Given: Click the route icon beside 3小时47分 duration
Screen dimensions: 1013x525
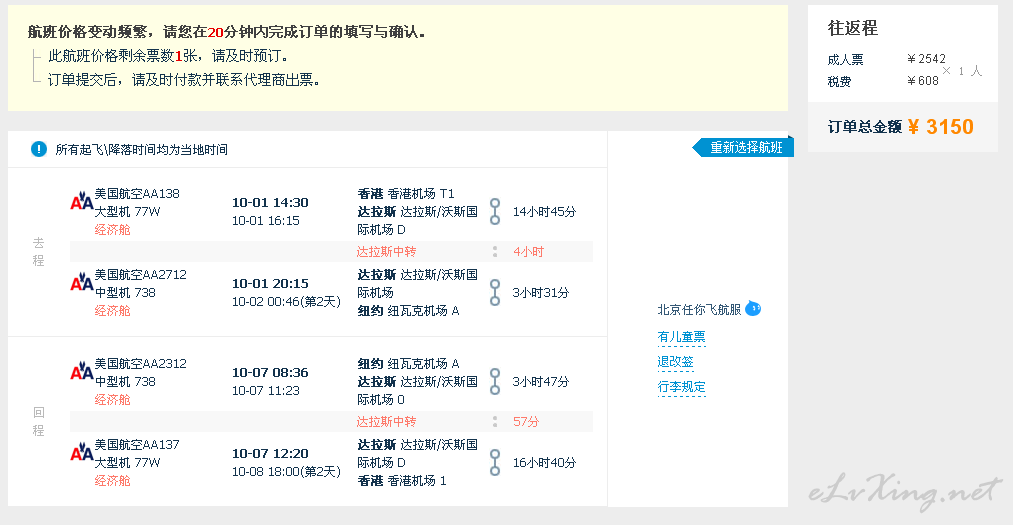Looking at the screenshot, I should [495, 381].
